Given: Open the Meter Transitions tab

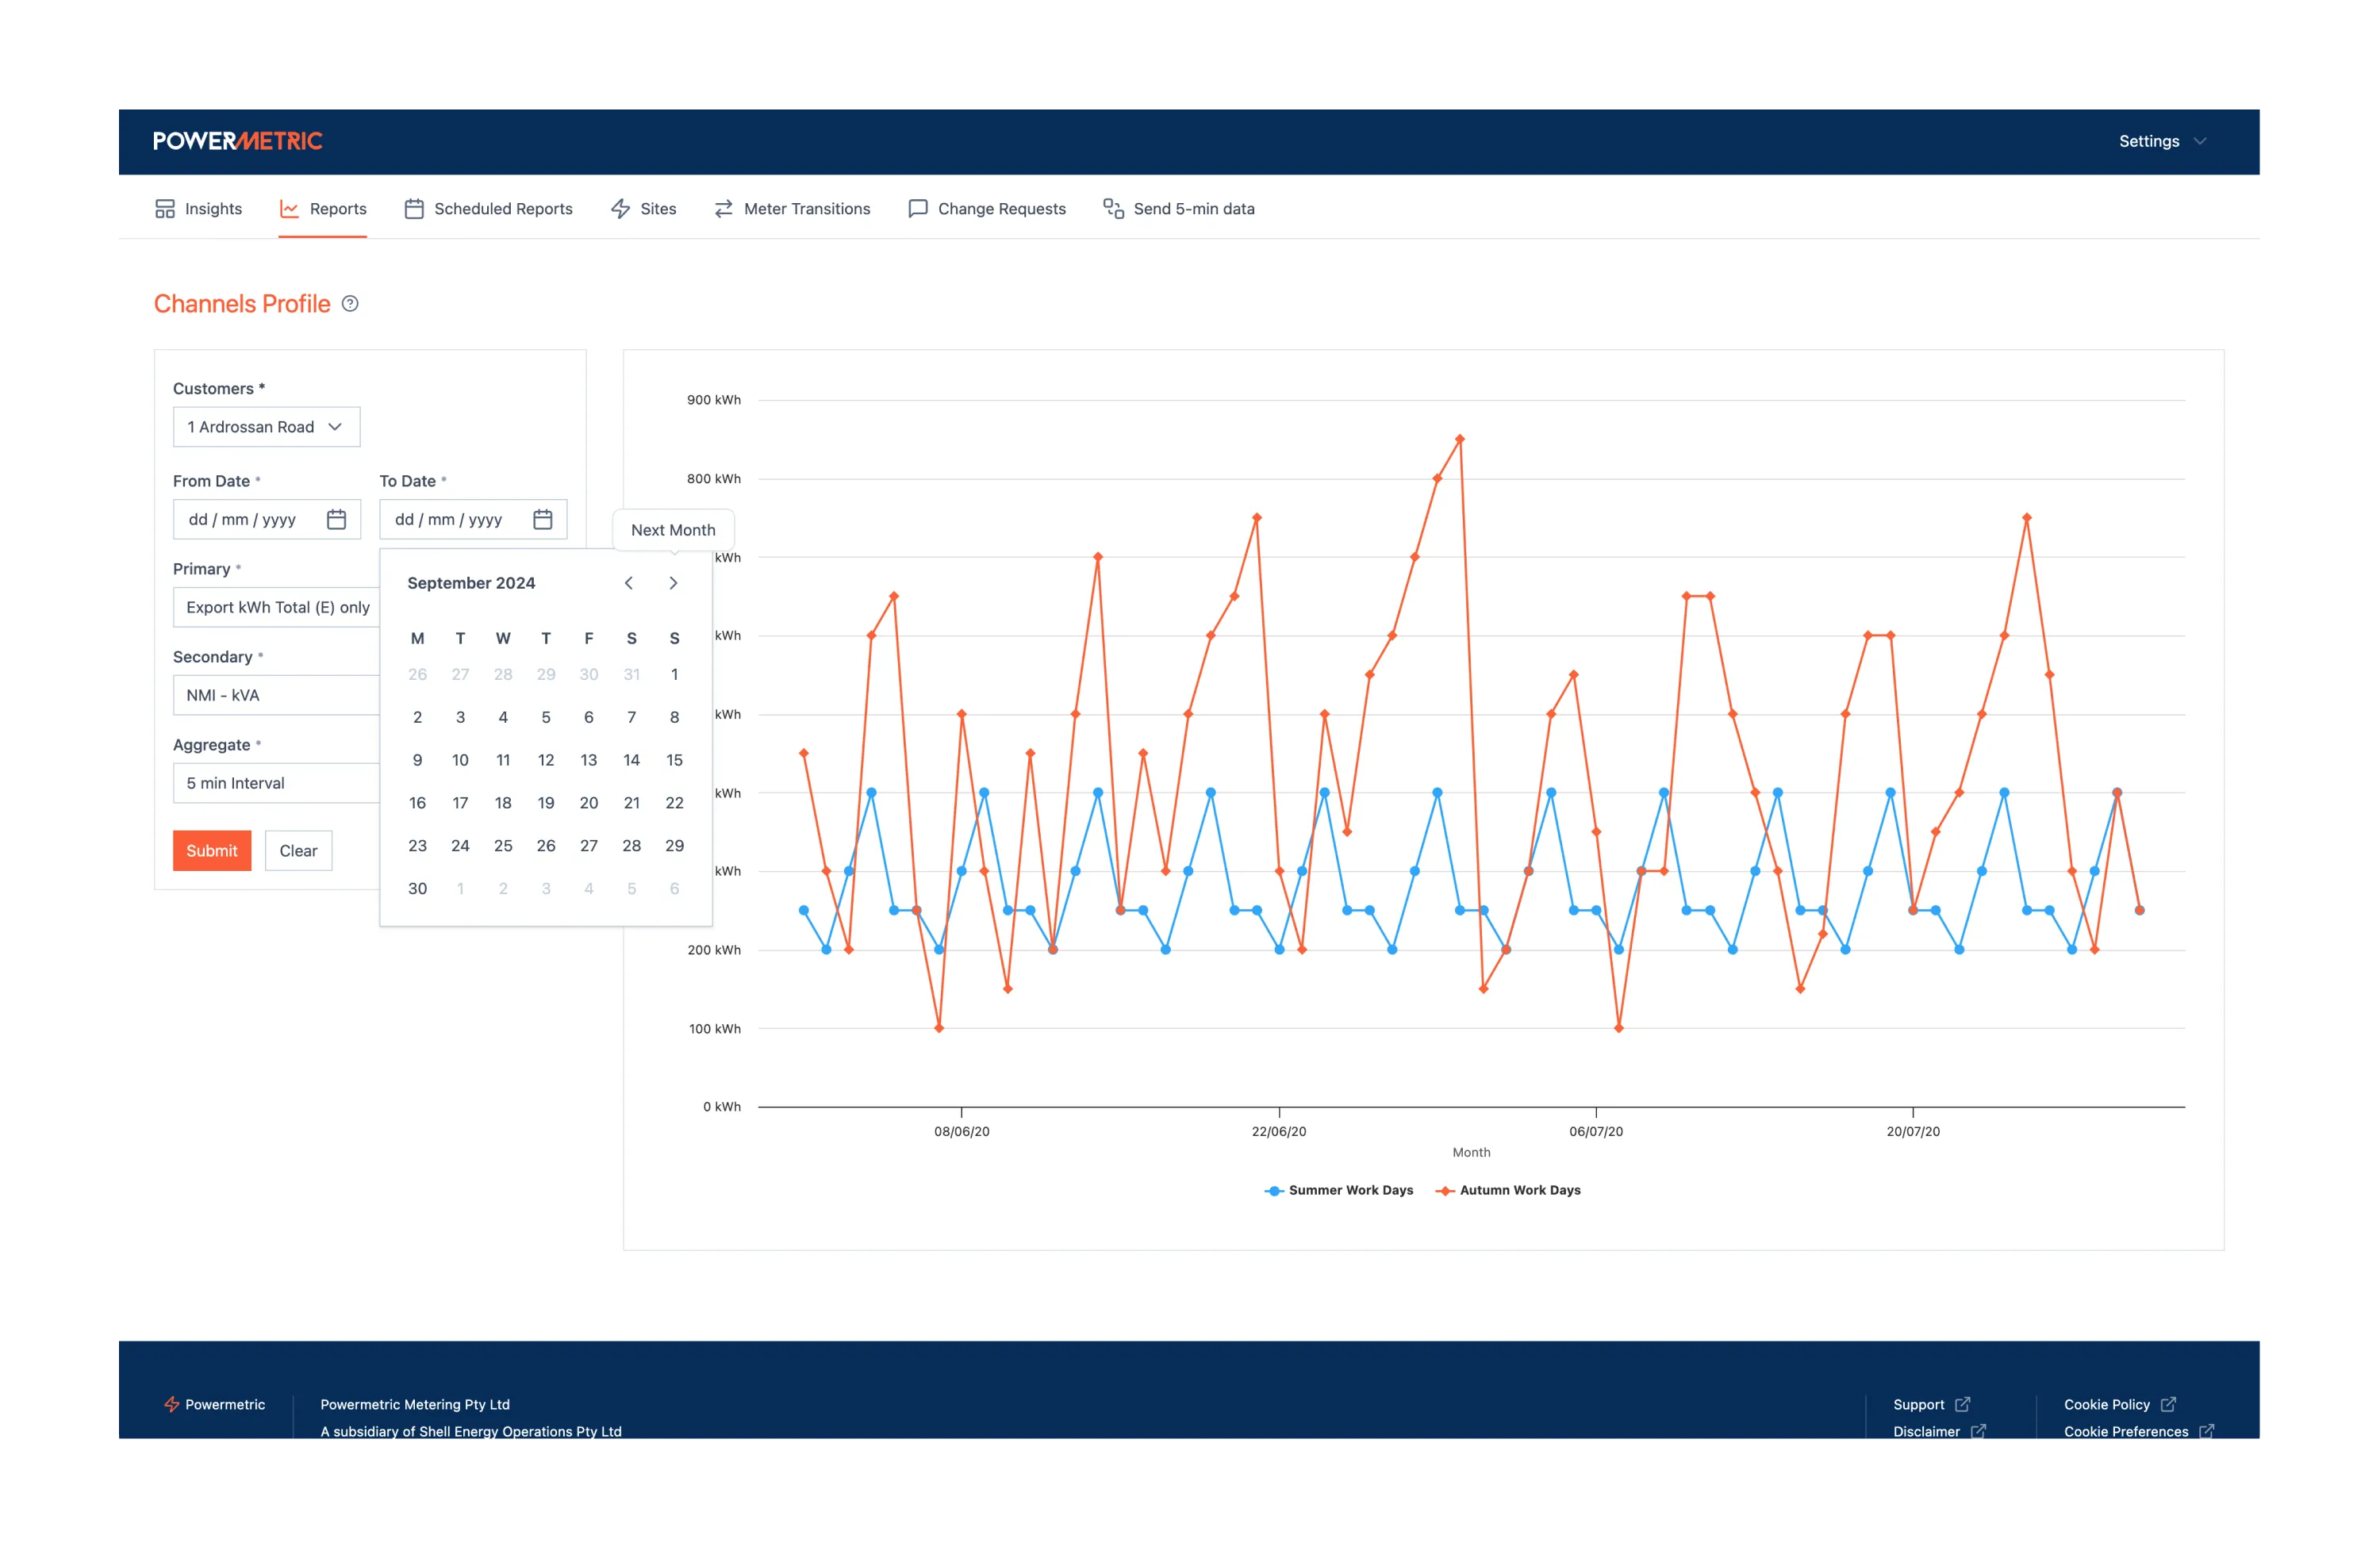Looking at the screenshot, I should coord(792,209).
